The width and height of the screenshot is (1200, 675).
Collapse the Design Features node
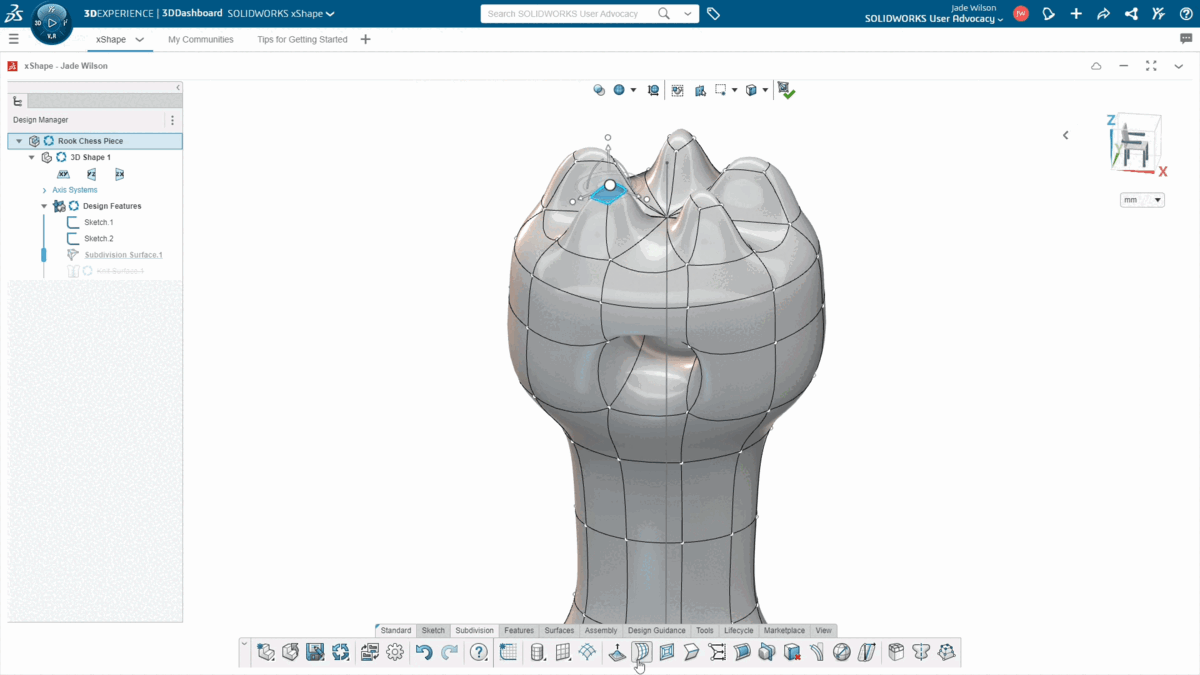(x=44, y=205)
